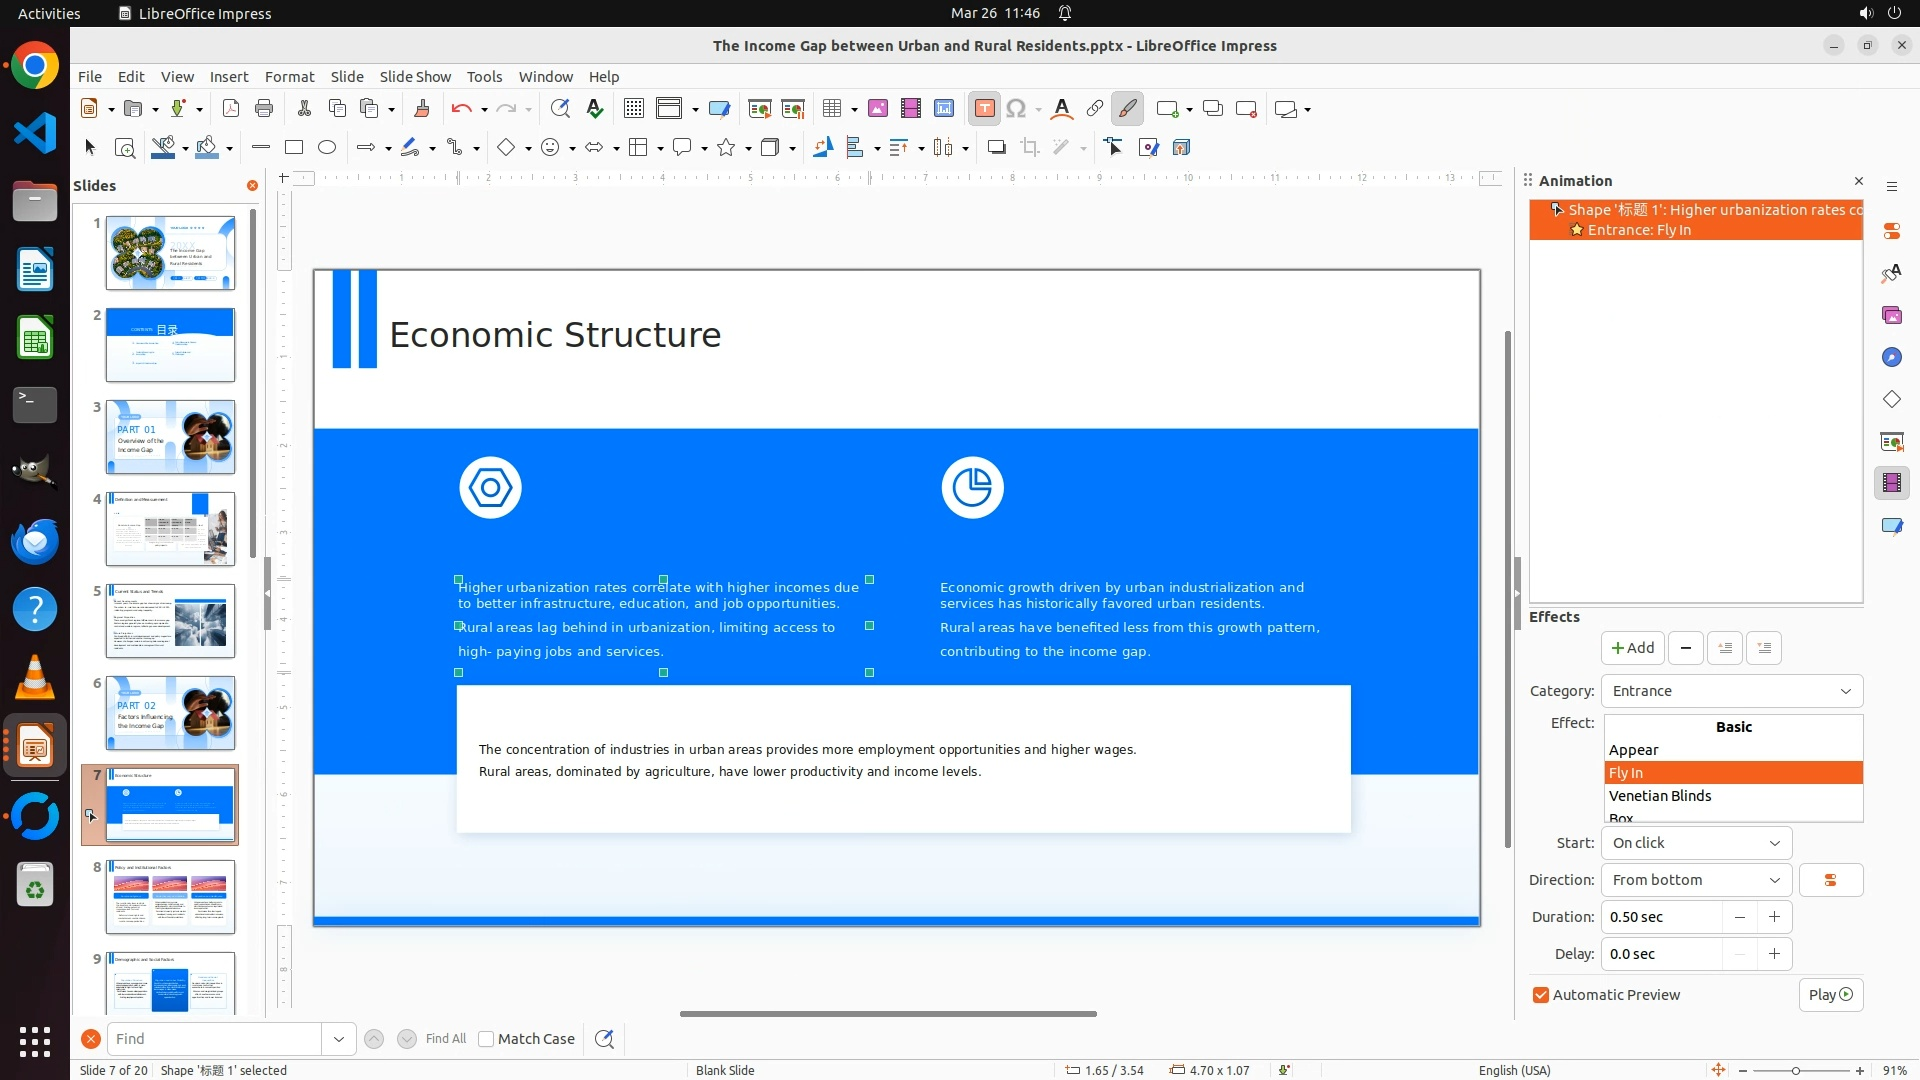Viewport: 1920px width, 1080px height.
Task: Expand the Category Entrance dropdown
Action: pyautogui.click(x=1732, y=691)
